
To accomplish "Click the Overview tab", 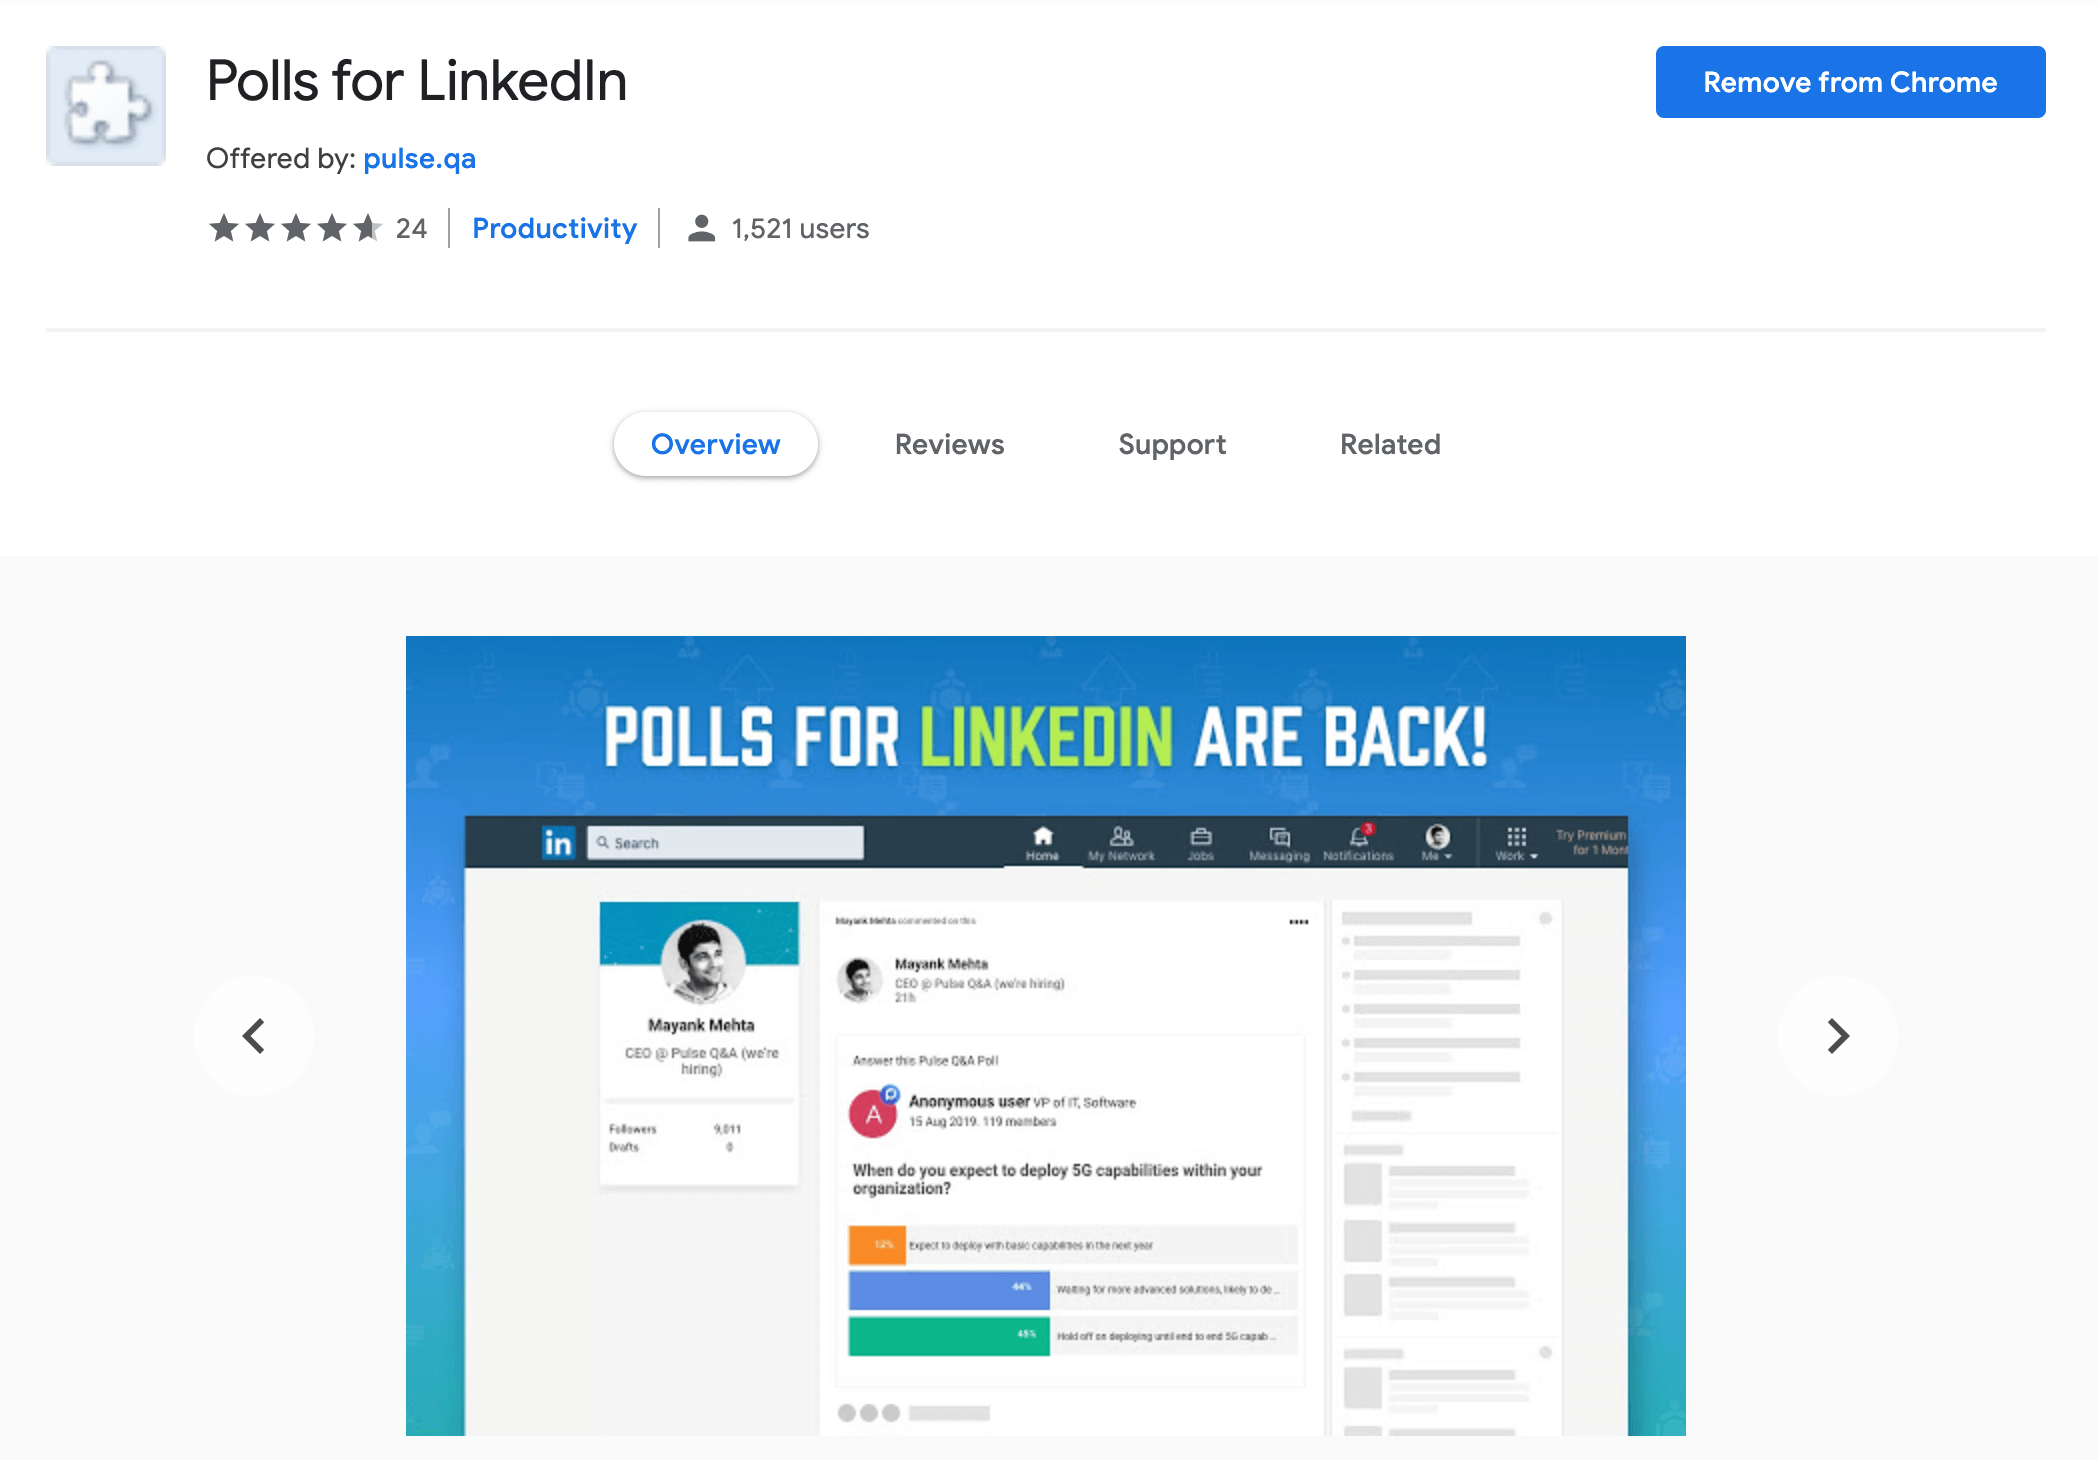I will [x=714, y=445].
